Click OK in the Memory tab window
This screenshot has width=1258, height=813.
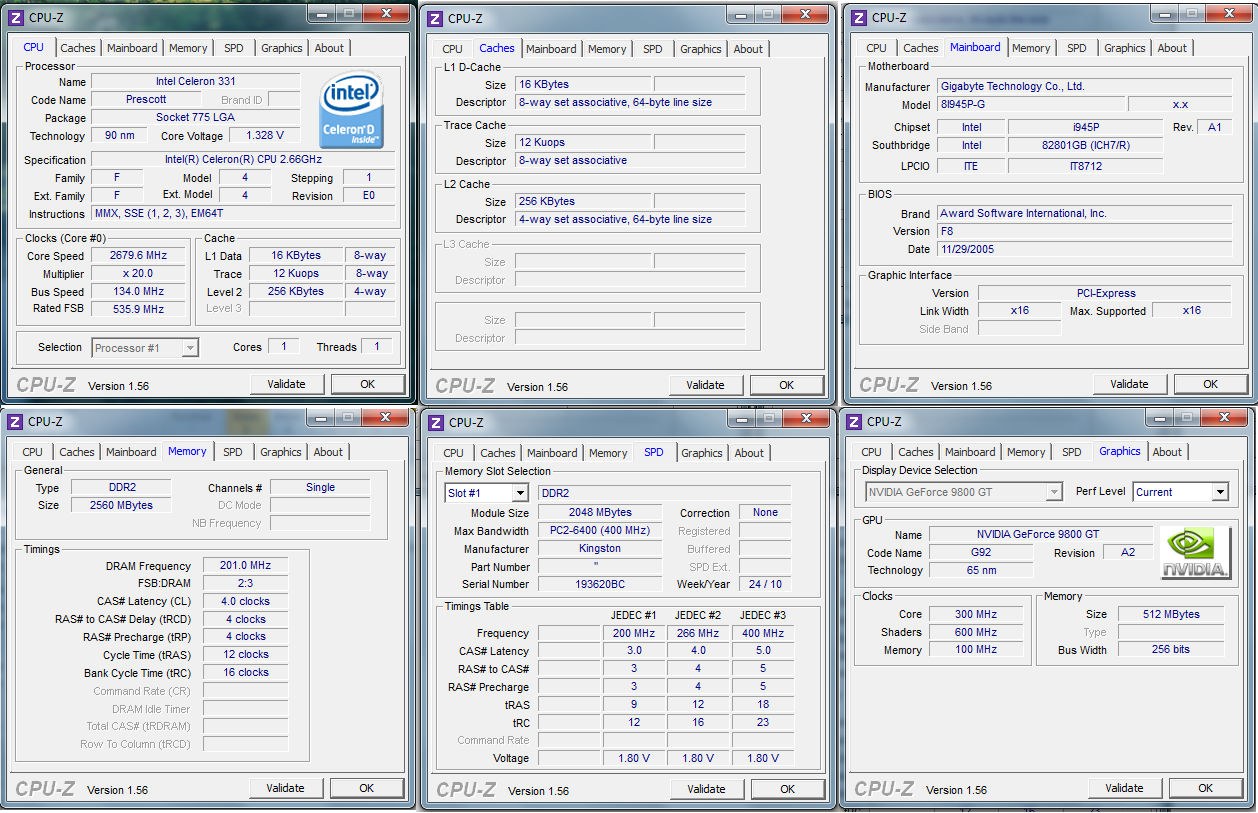[x=367, y=788]
